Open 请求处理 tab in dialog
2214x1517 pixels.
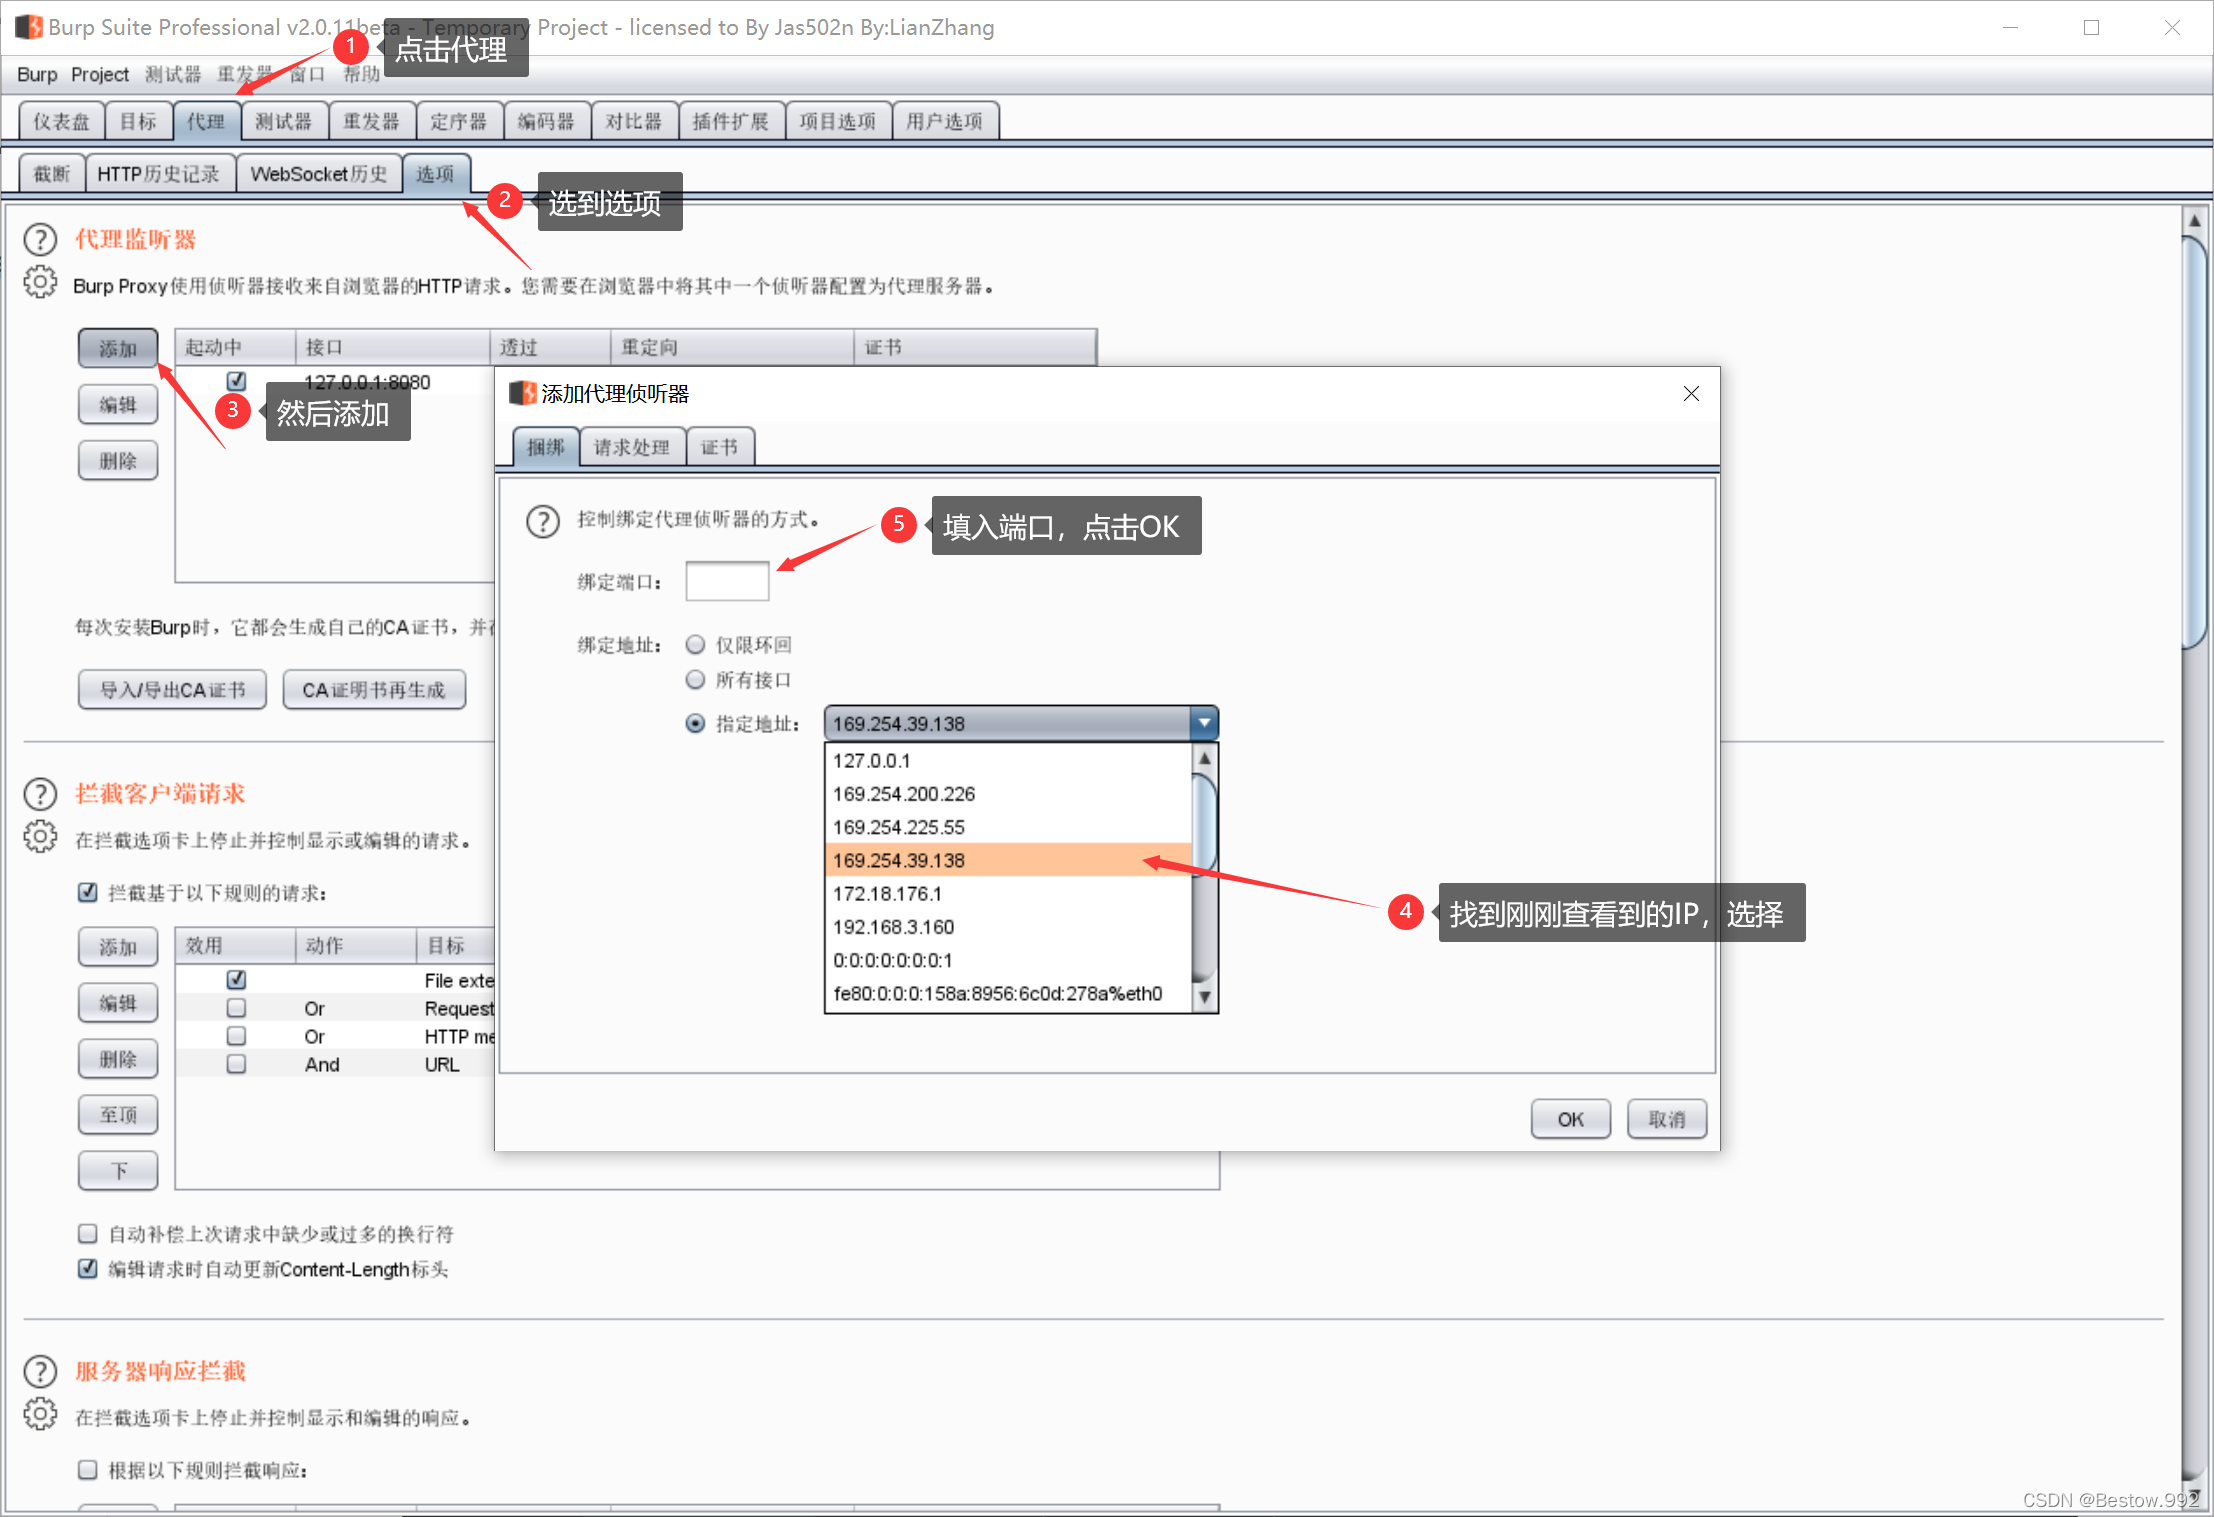tap(632, 447)
